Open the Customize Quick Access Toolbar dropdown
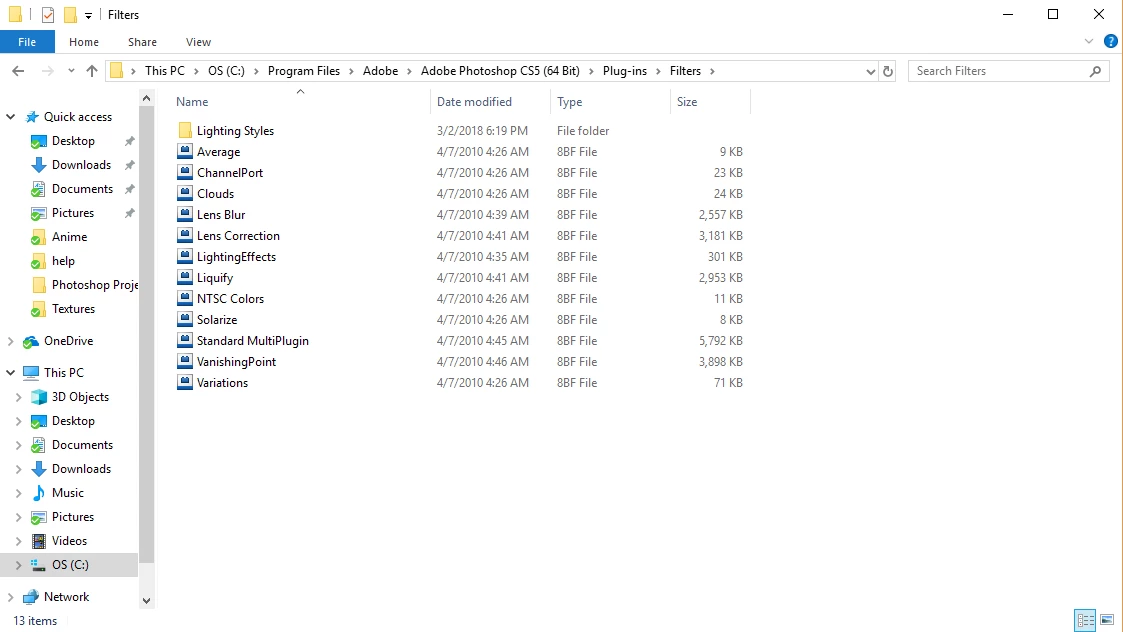This screenshot has height=632, width=1123. click(x=88, y=15)
